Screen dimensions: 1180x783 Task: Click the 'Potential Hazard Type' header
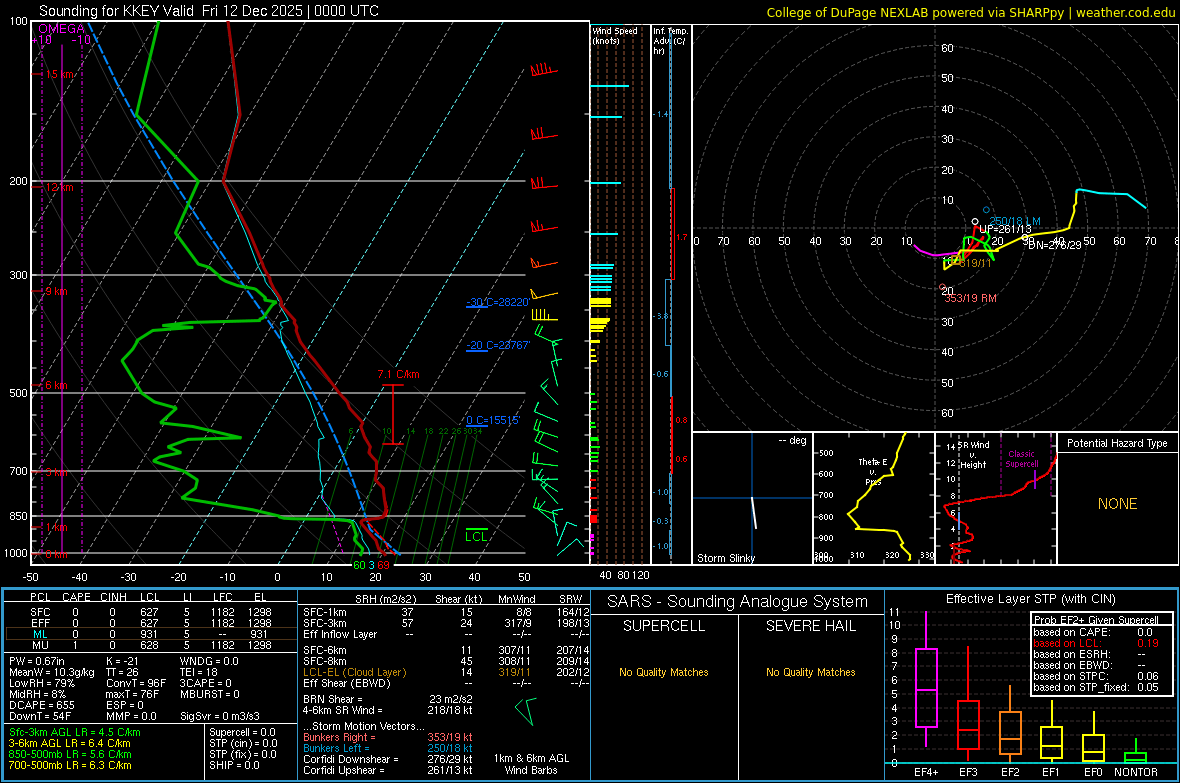(x=1117, y=443)
